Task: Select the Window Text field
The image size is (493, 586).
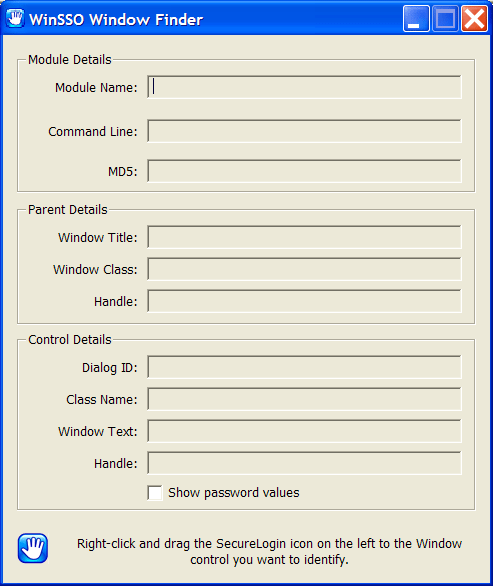Action: coord(304,431)
